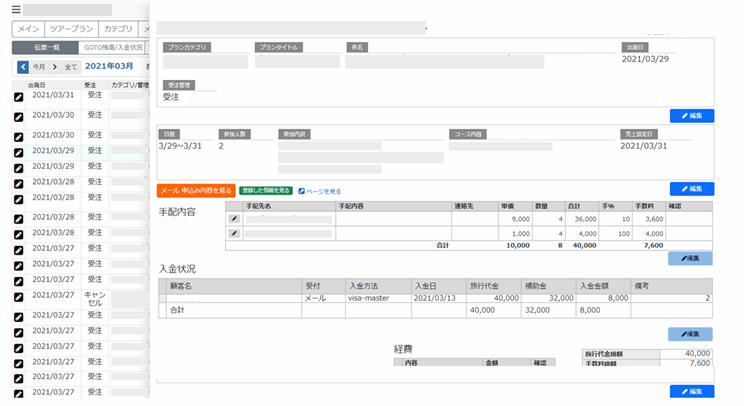This screenshot has width=744, height=406.
Task: Go to next month with right arrow
Action: [54, 67]
